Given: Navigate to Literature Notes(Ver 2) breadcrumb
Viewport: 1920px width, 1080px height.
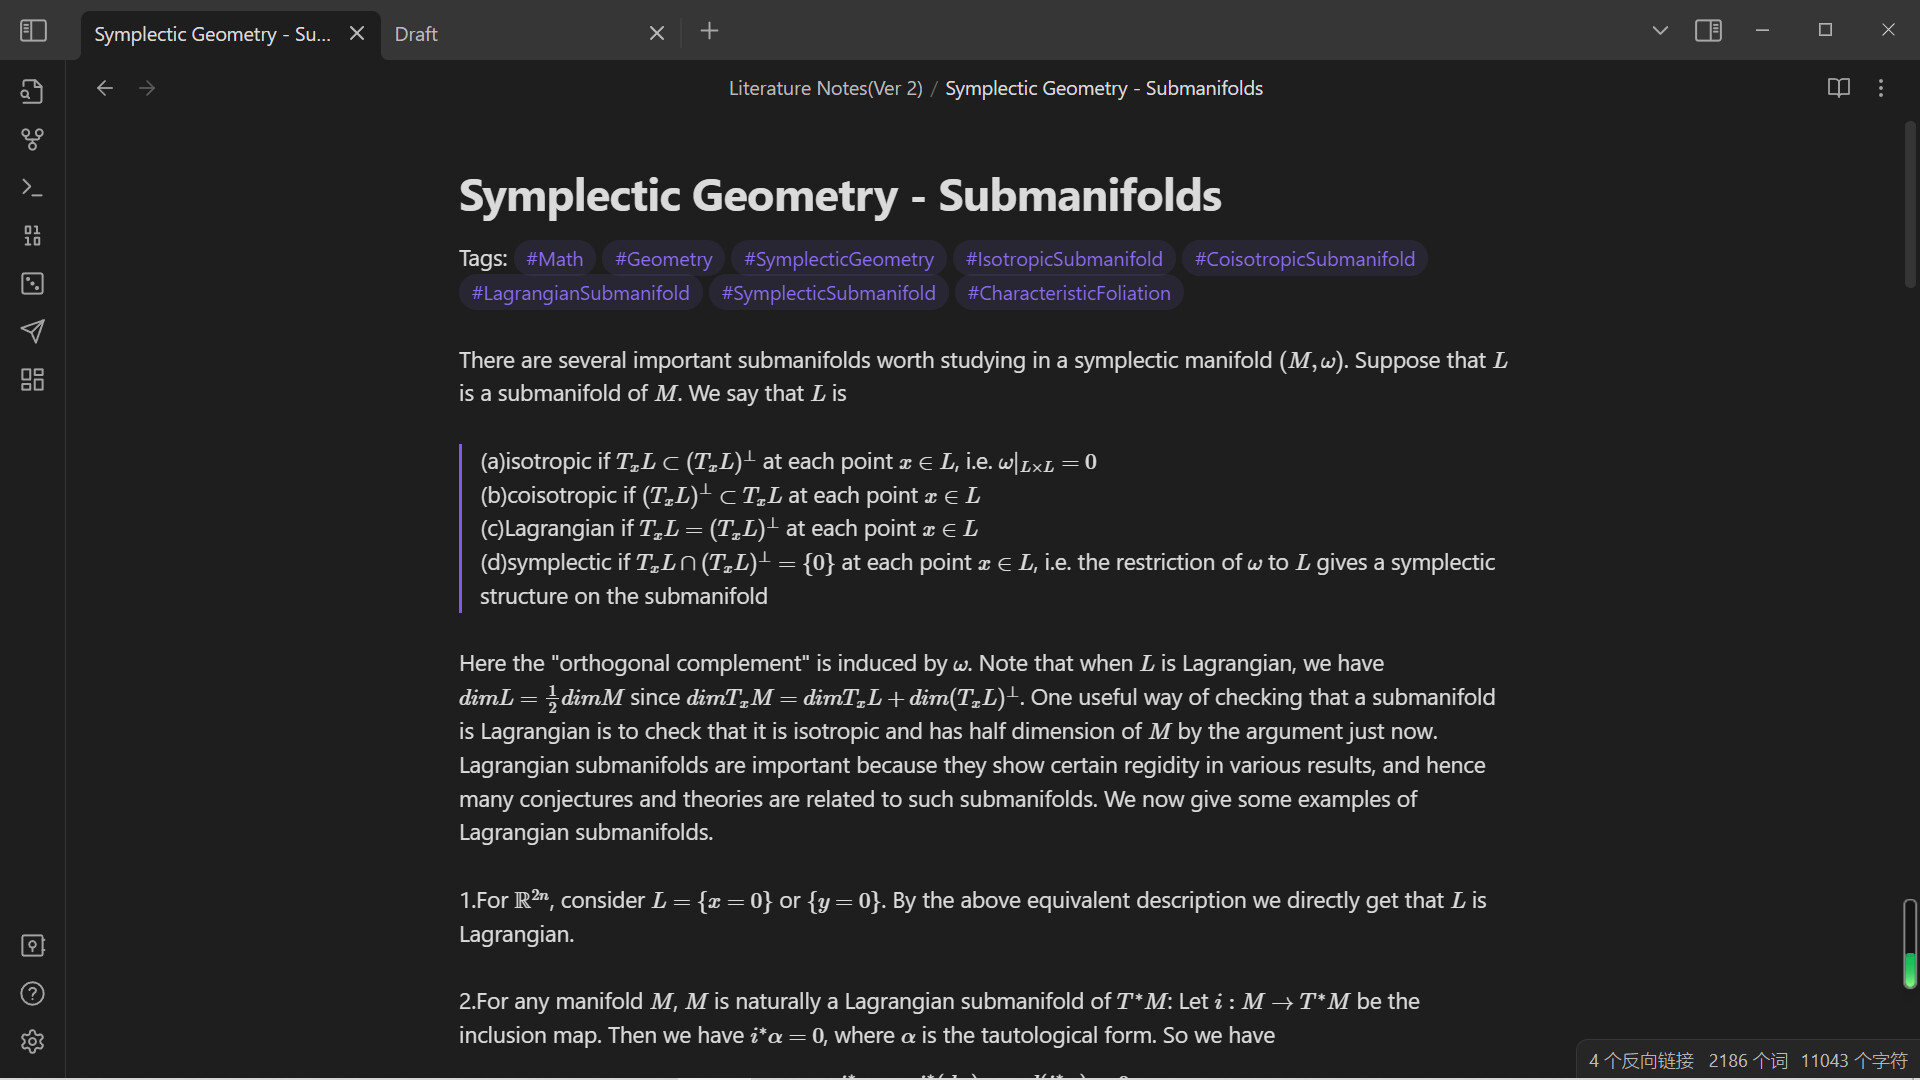Looking at the screenshot, I should [825, 88].
